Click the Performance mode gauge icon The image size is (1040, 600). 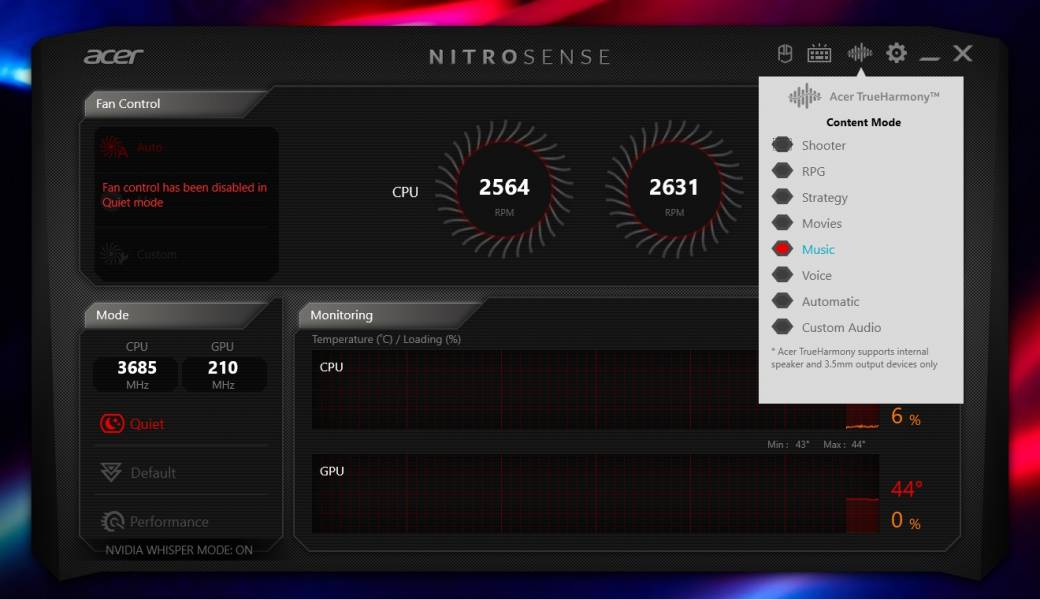click(112, 522)
